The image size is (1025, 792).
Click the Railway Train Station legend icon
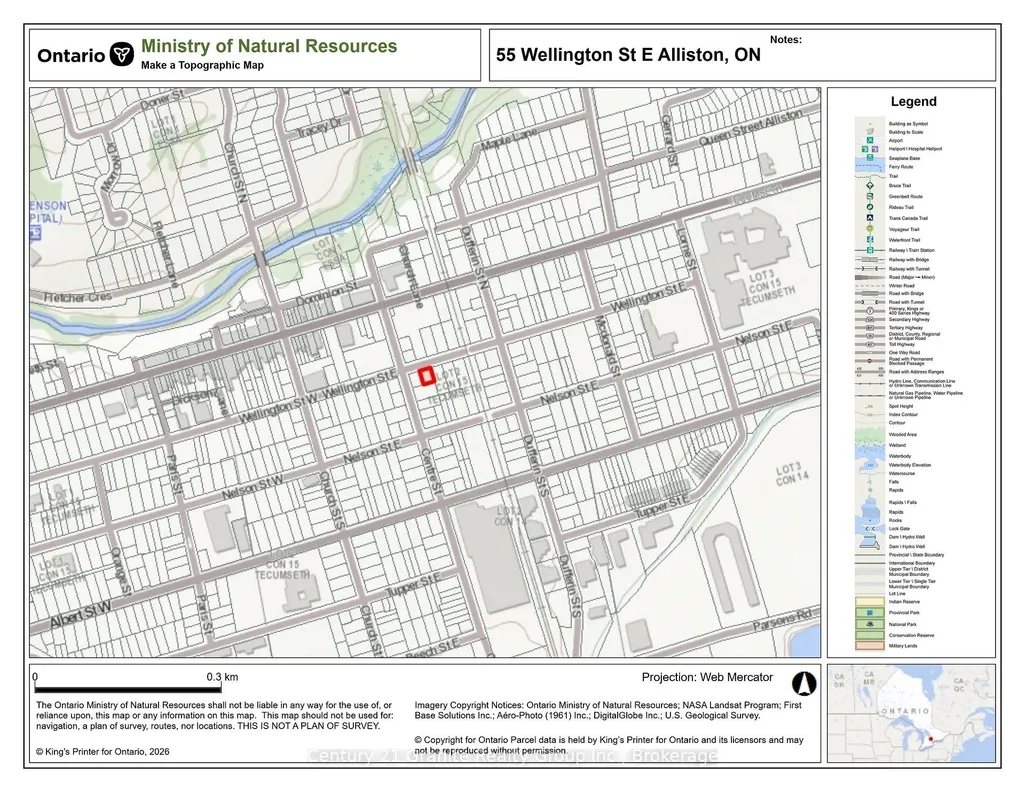click(870, 250)
